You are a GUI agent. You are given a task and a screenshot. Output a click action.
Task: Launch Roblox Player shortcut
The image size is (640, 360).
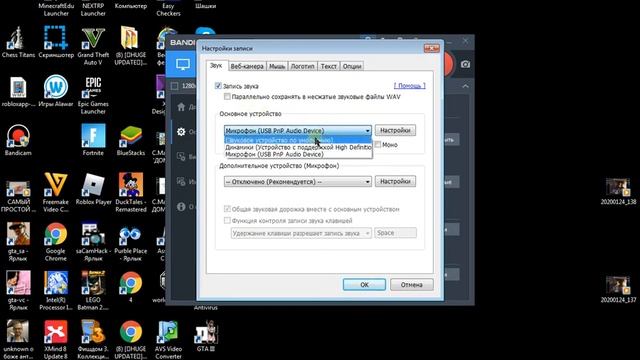pos(93,189)
